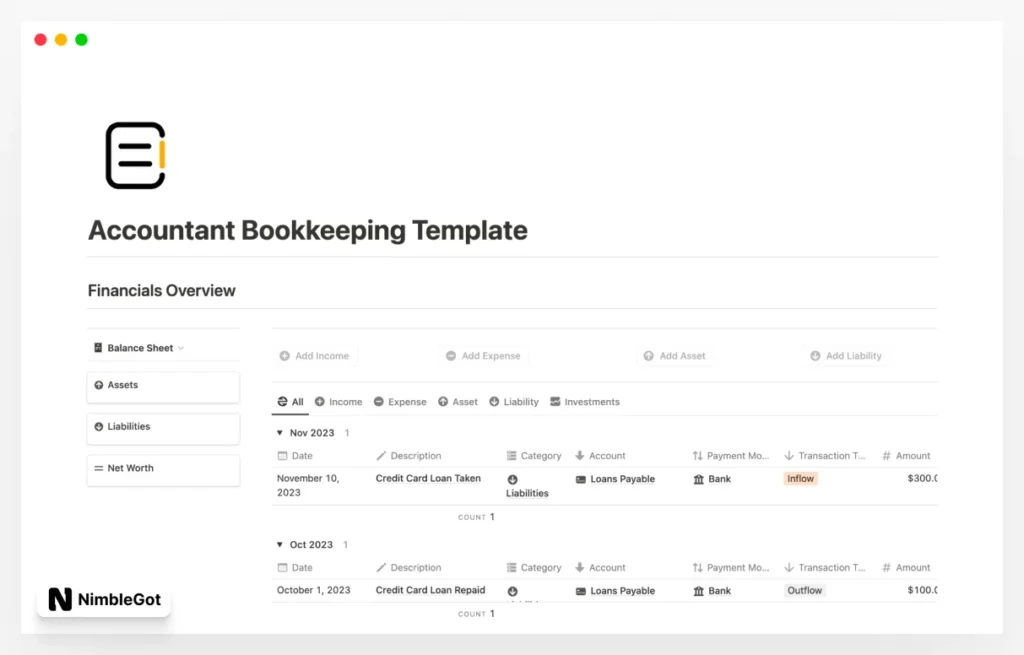Click the Investments chart icon on filter bar

pyautogui.click(x=554, y=401)
